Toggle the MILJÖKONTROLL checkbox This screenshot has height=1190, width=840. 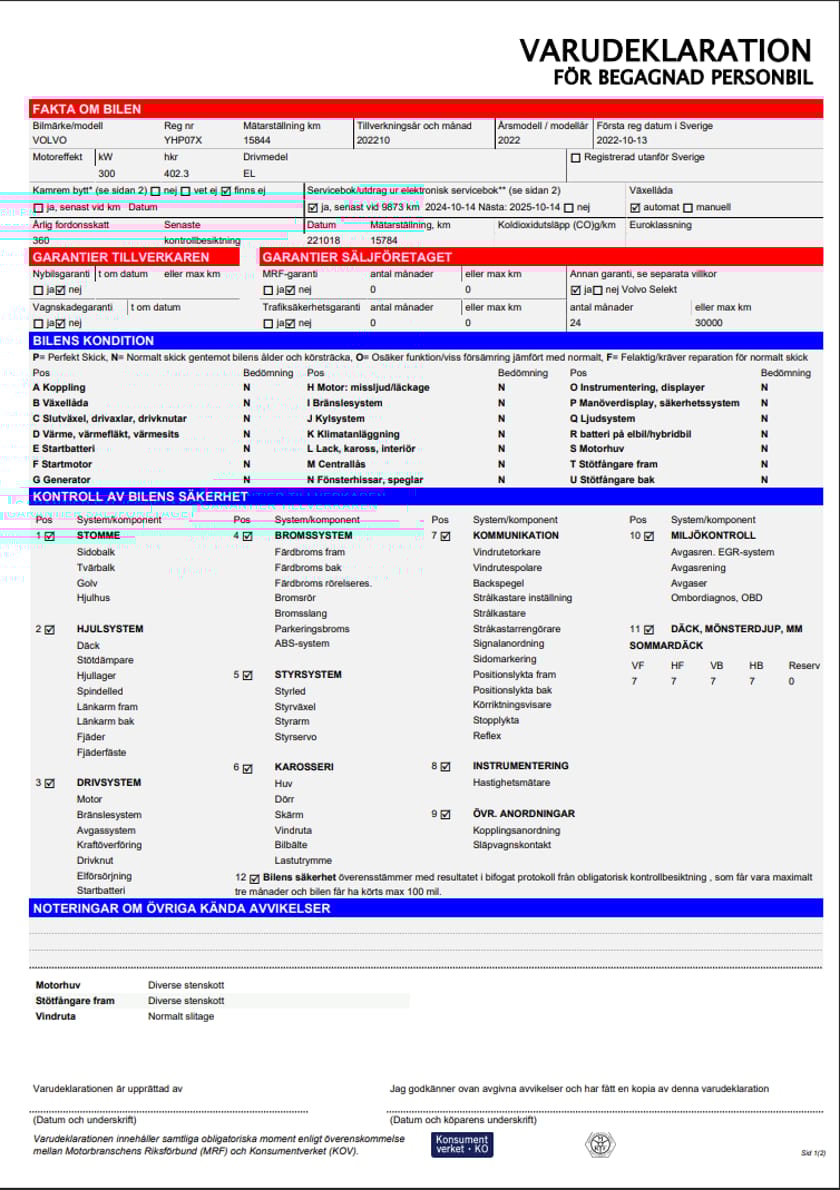(649, 536)
